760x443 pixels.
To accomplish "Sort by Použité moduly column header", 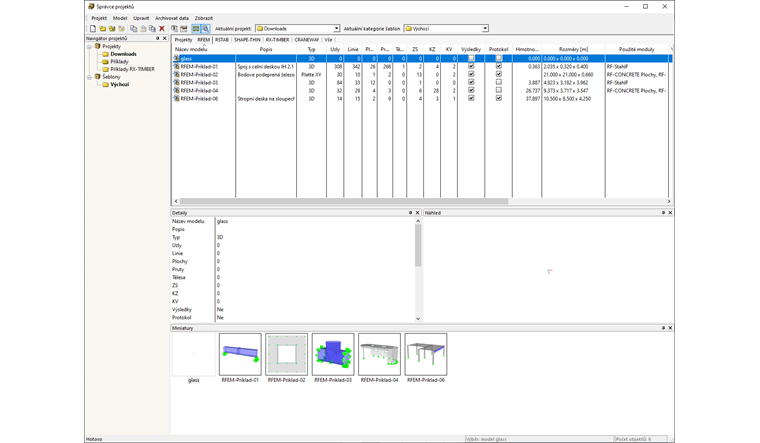I will click(636, 49).
